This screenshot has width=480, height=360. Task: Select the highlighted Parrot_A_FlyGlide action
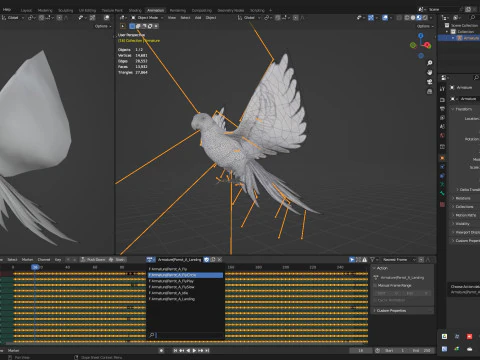click(185, 275)
